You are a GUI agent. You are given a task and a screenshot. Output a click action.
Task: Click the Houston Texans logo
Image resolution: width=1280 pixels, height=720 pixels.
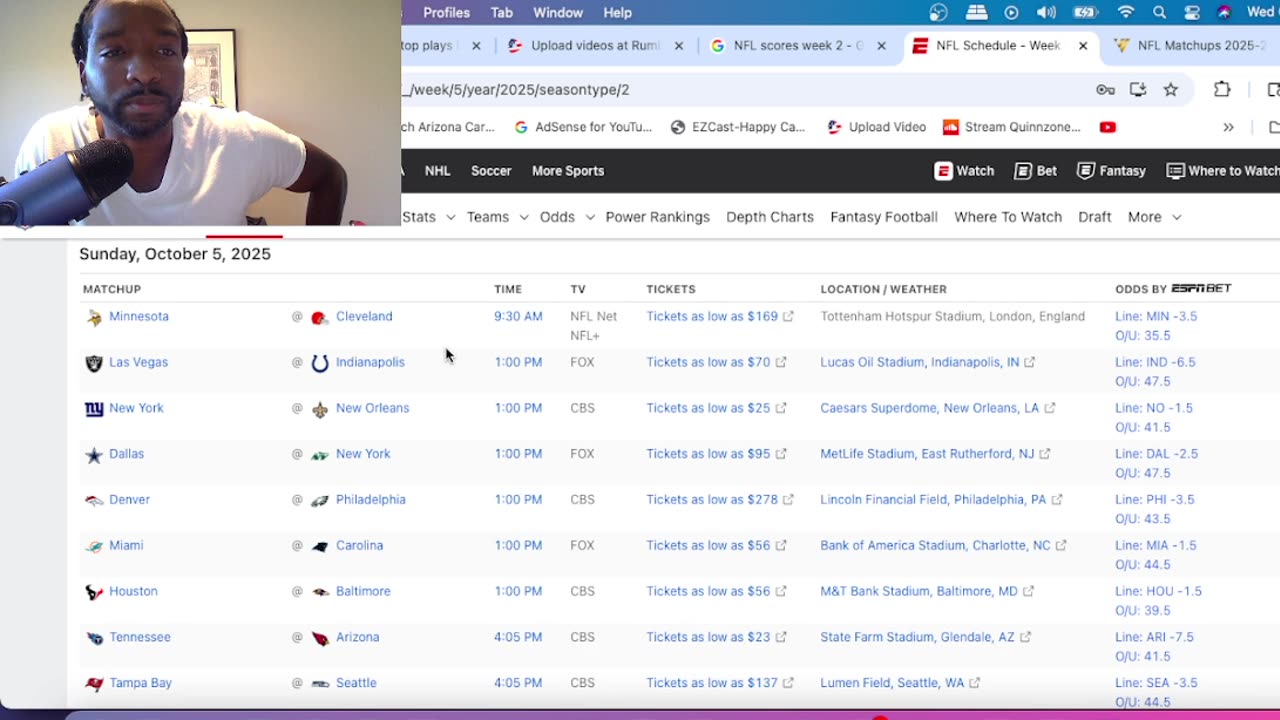pyautogui.click(x=94, y=592)
